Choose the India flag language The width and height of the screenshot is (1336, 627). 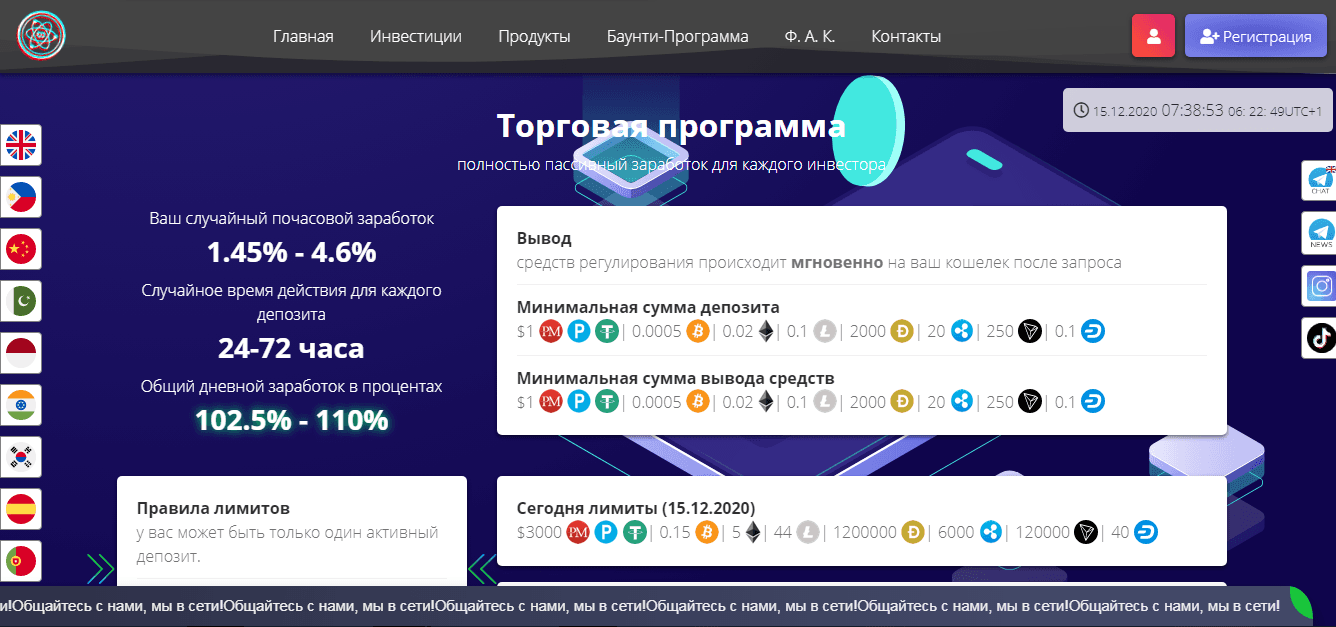pyautogui.click(x=20, y=405)
